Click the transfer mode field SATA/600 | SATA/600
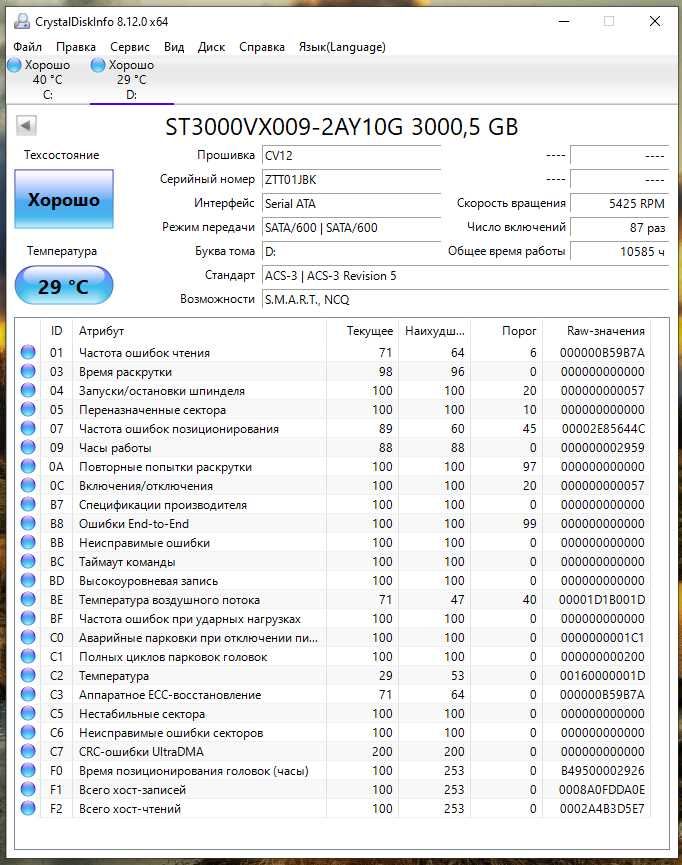 point(351,227)
